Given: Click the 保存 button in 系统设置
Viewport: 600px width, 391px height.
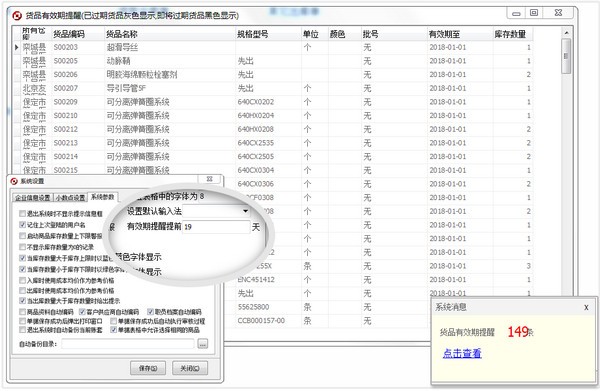Looking at the screenshot, I should click(x=148, y=368).
